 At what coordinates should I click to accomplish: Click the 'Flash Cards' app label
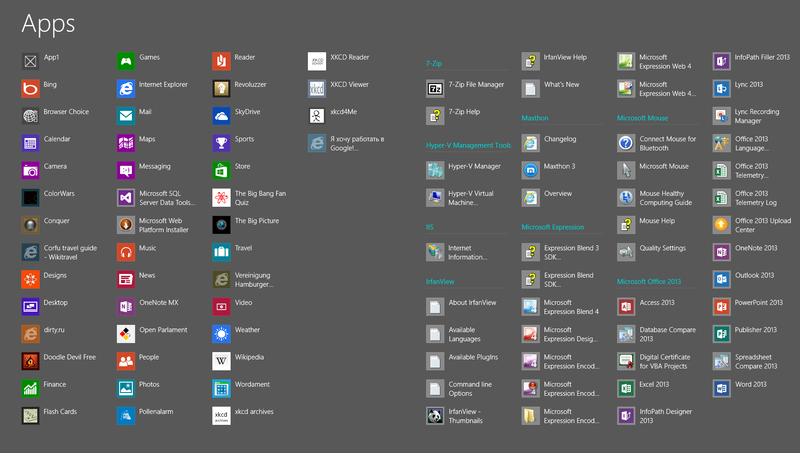60,412
